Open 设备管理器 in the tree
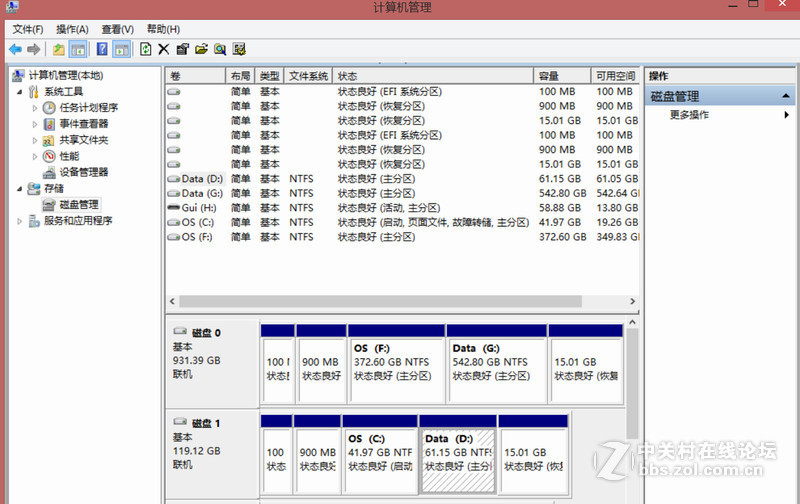The width and height of the screenshot is (800, 504). pos(84,172)
